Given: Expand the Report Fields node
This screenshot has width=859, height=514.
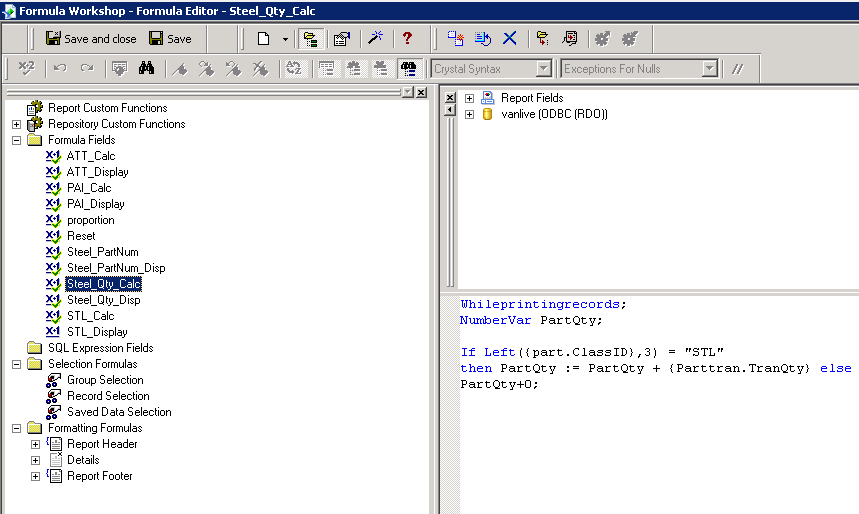Looking at the screenshot, I should [469, 98].
